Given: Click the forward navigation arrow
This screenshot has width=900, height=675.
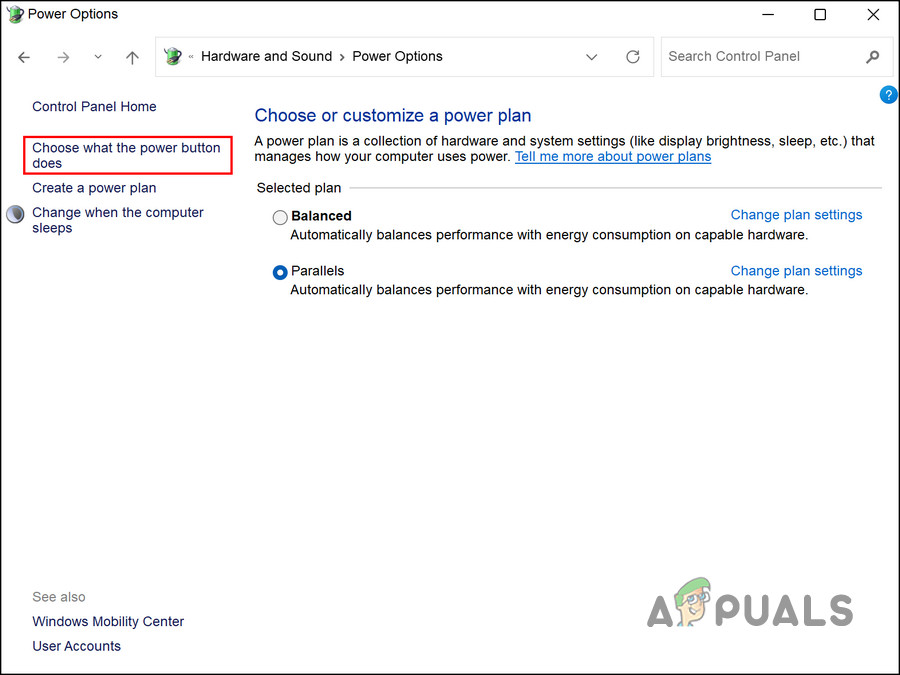Looking at the screenshot, I should (x=63, y=57).
